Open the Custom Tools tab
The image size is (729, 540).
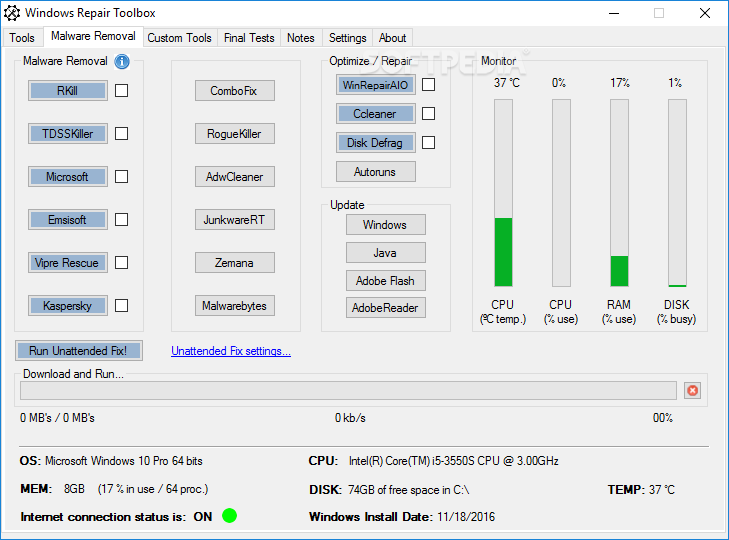pos(179,38)
